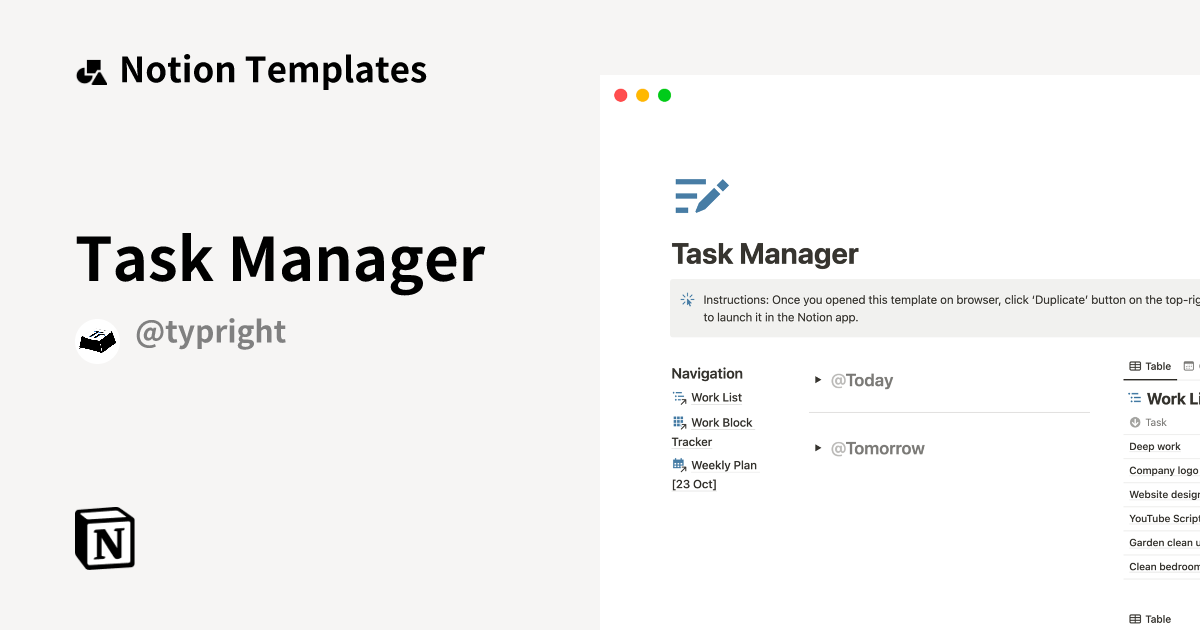Click the Work Block Tracker grid icon
The width and height of the screenshot is (1200, 630).
click(677, 422)
